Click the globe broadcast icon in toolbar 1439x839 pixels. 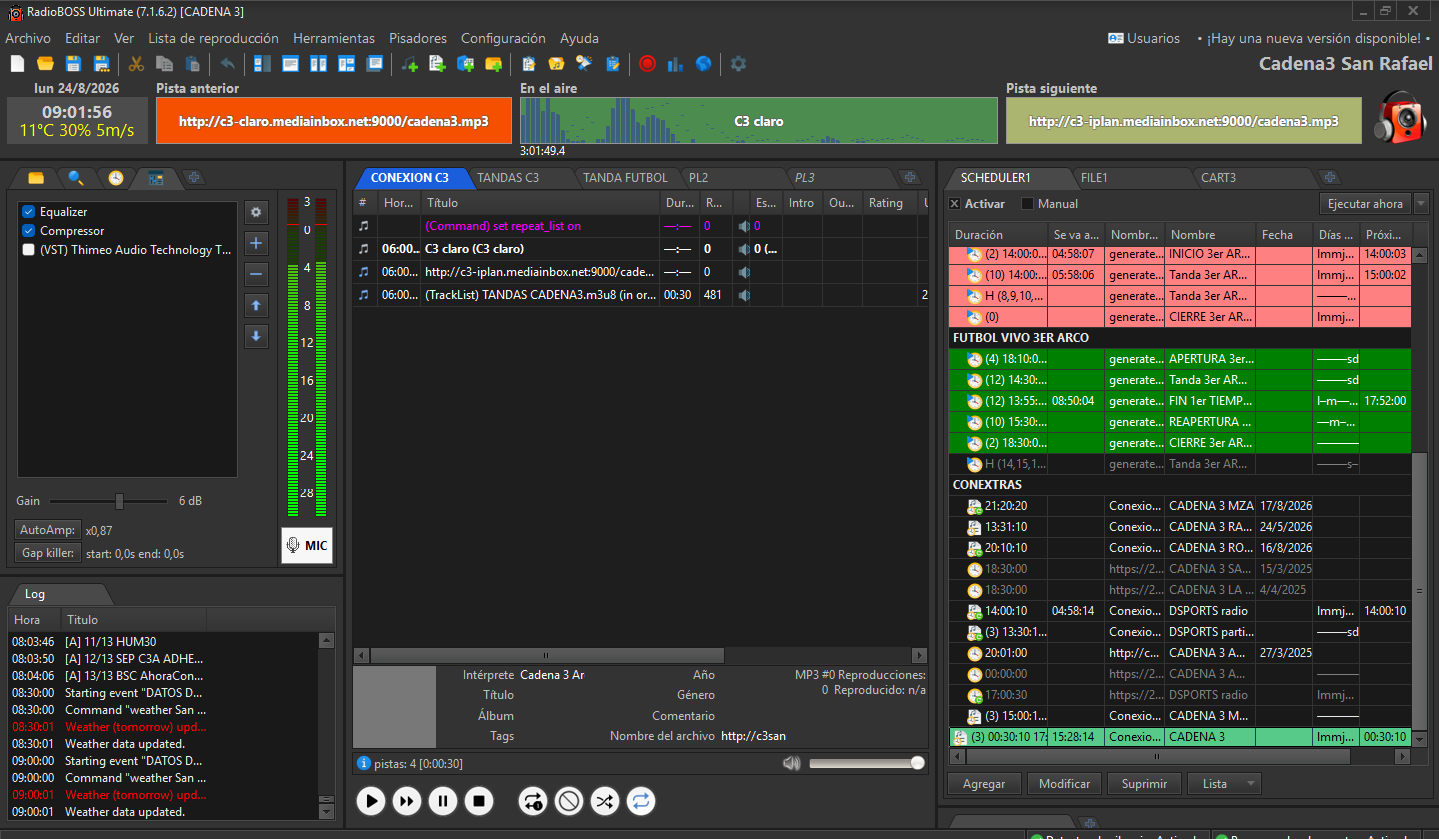click(704, 64)
